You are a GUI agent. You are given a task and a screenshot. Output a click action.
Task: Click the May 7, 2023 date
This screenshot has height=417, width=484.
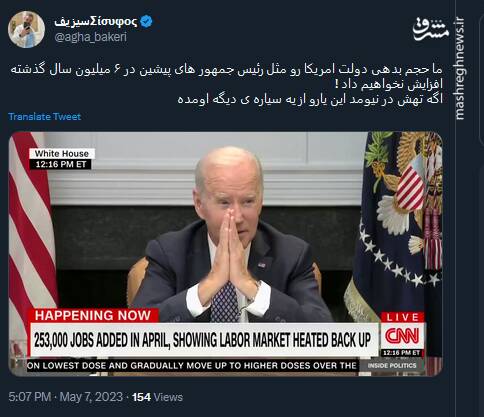tap(91, 397)
